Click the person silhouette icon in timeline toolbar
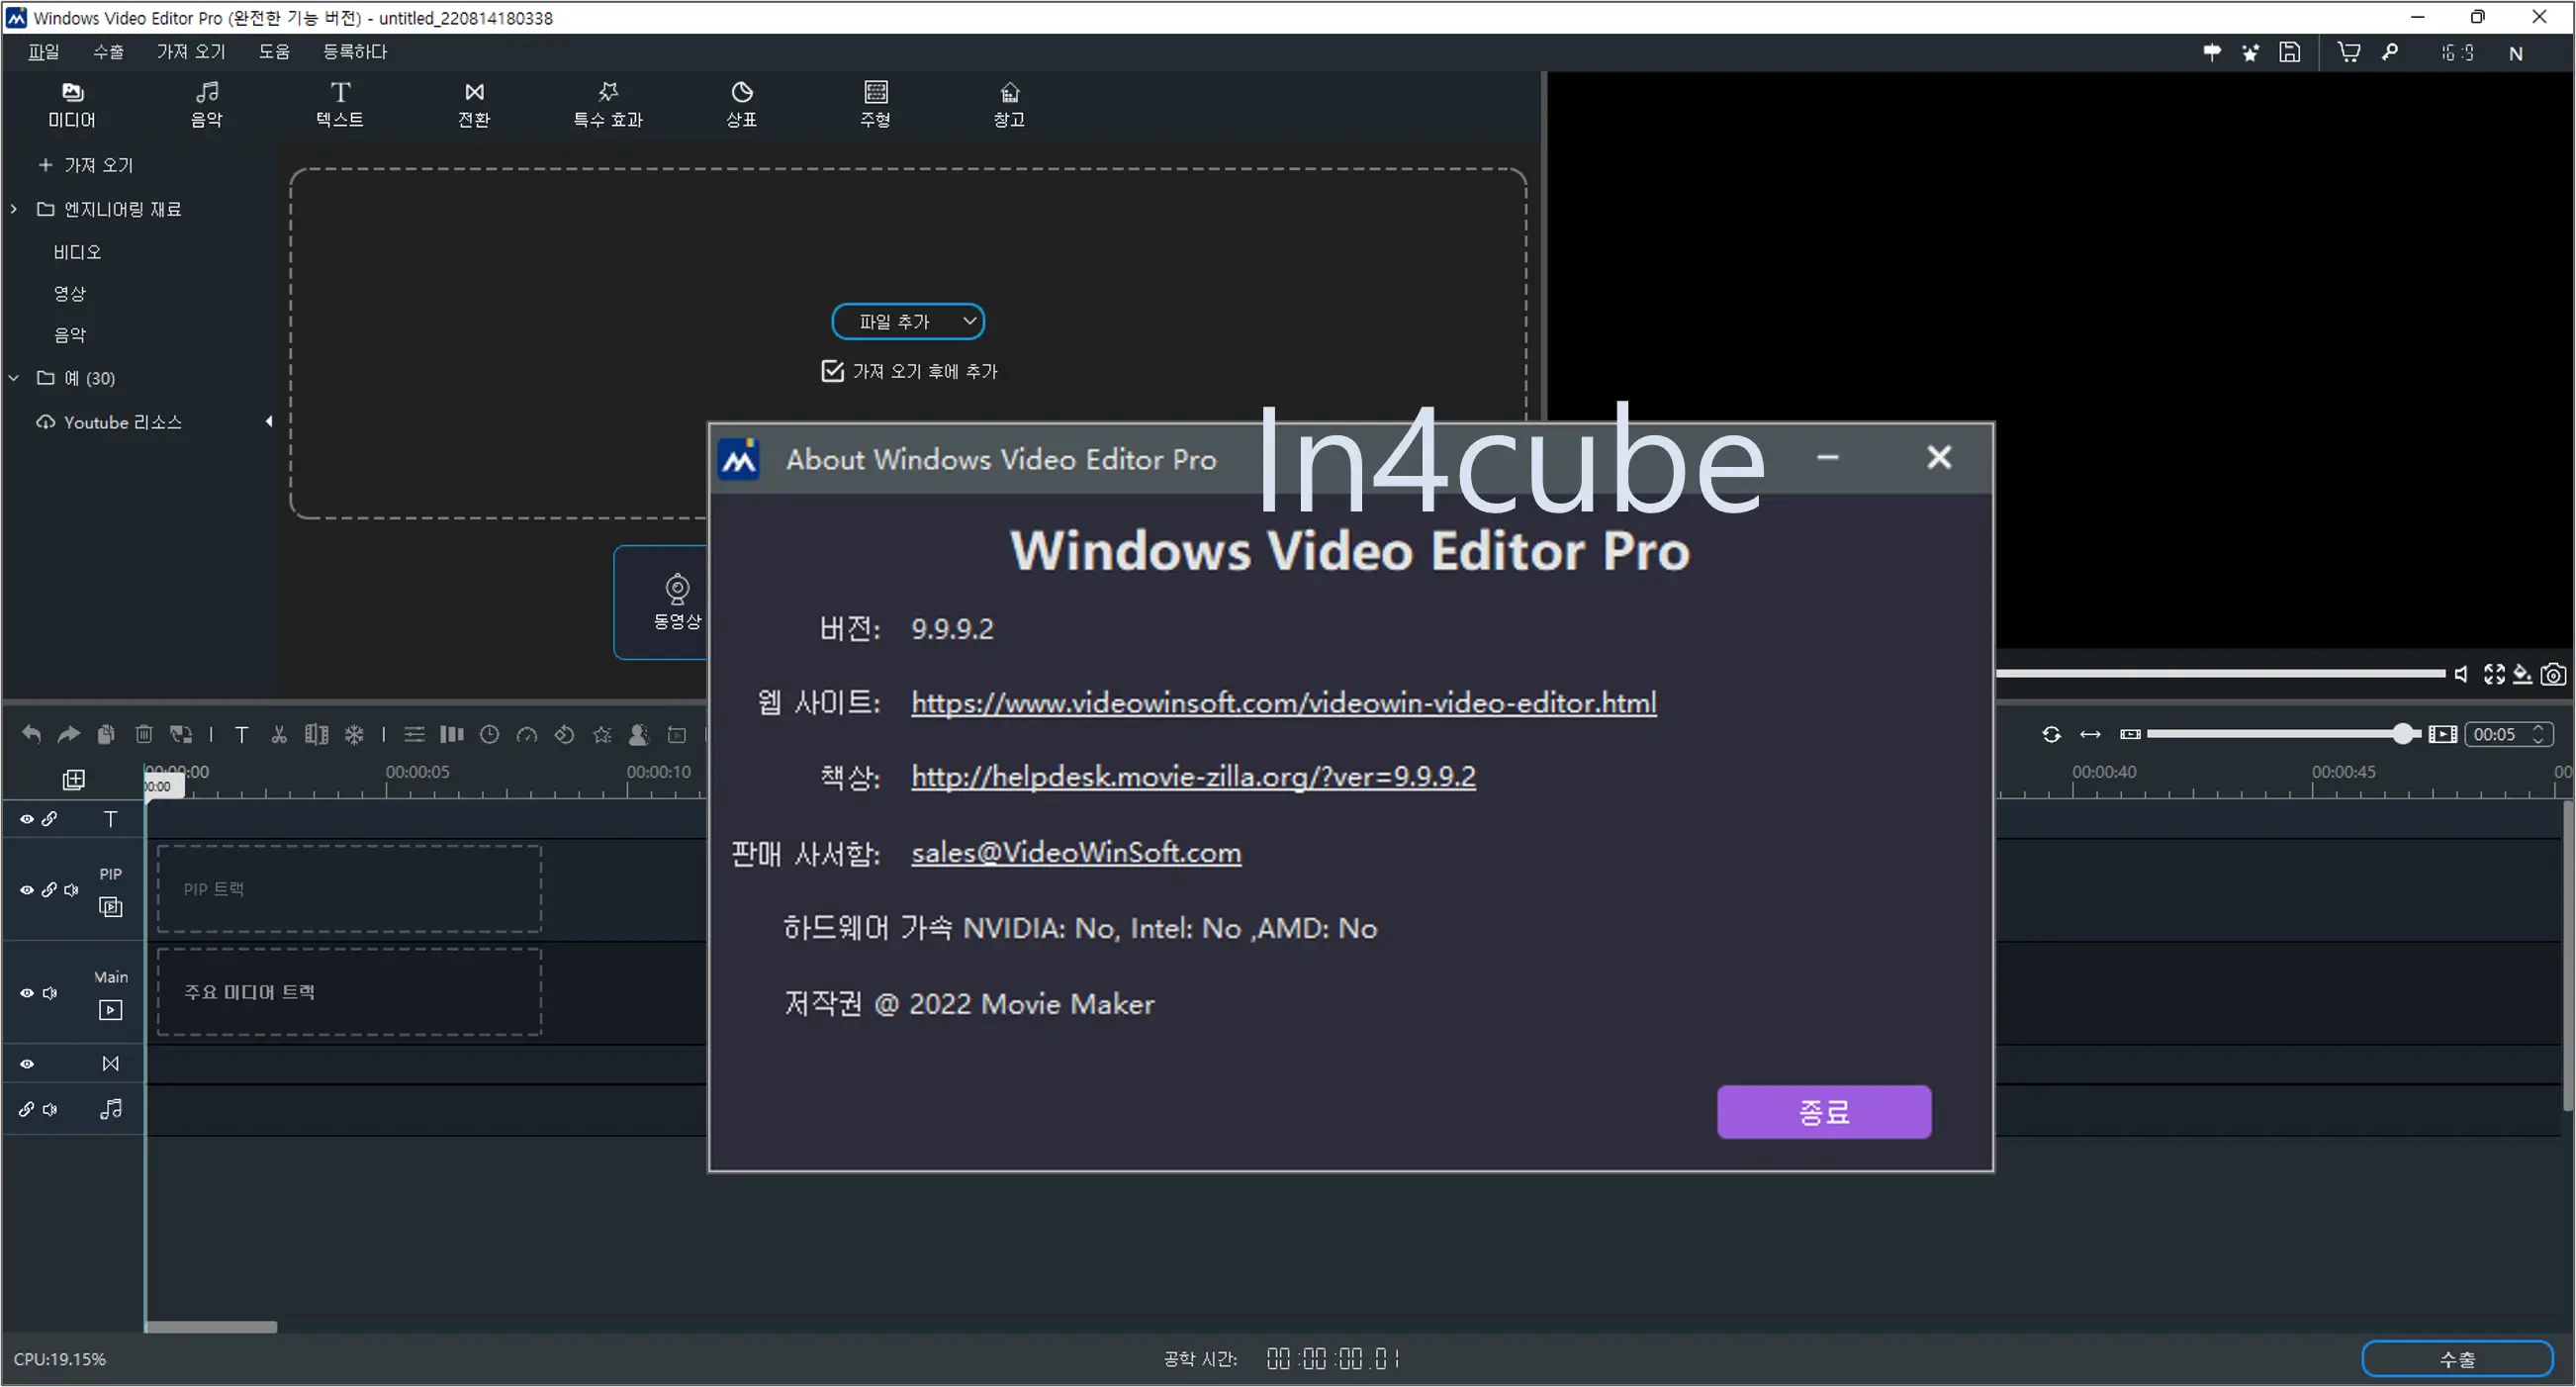2576x1387 pixels. (x=639, y=735)
